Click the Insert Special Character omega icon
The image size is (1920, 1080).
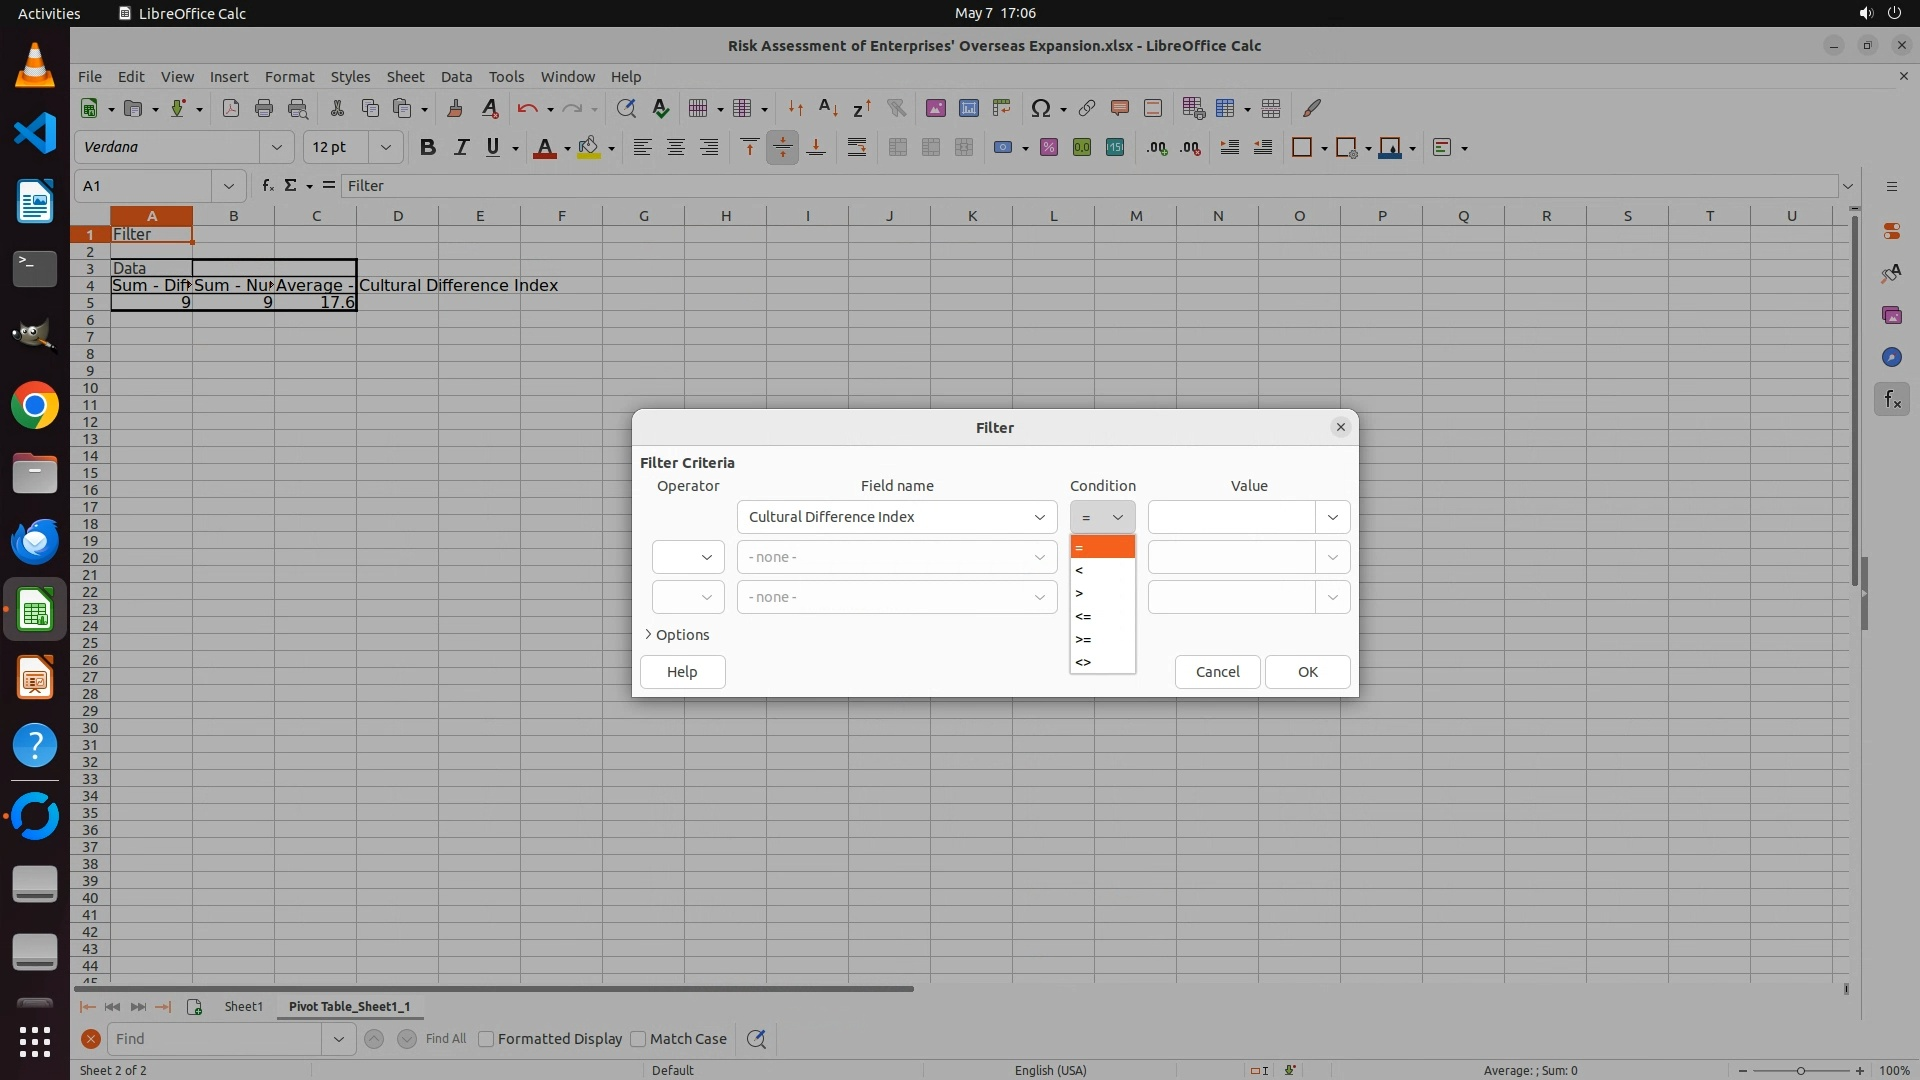coord(1041,108)
